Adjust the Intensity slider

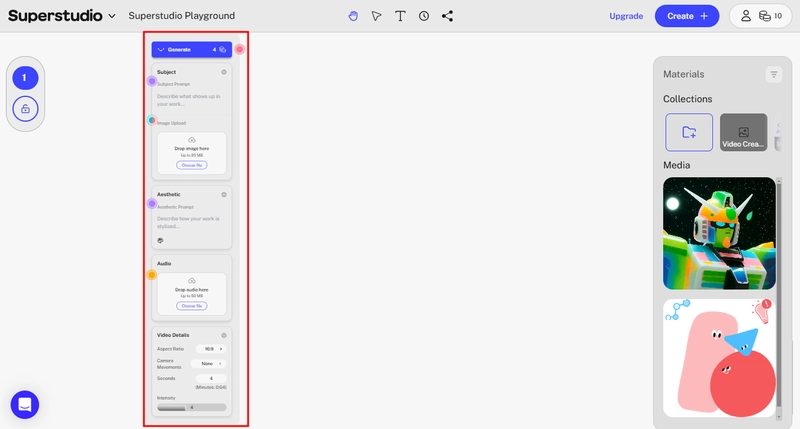pos(192,408)
